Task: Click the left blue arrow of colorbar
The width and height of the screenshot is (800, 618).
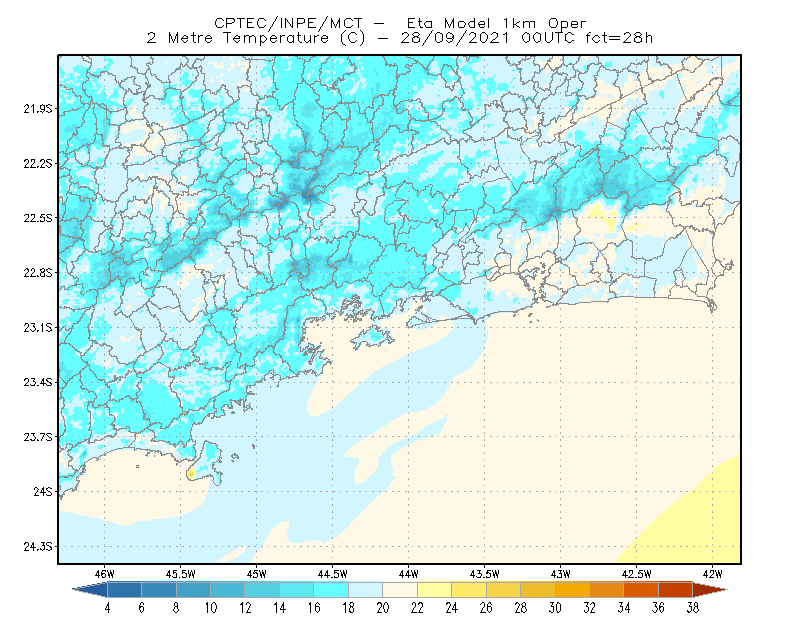Action: click(x=90, y=590)
